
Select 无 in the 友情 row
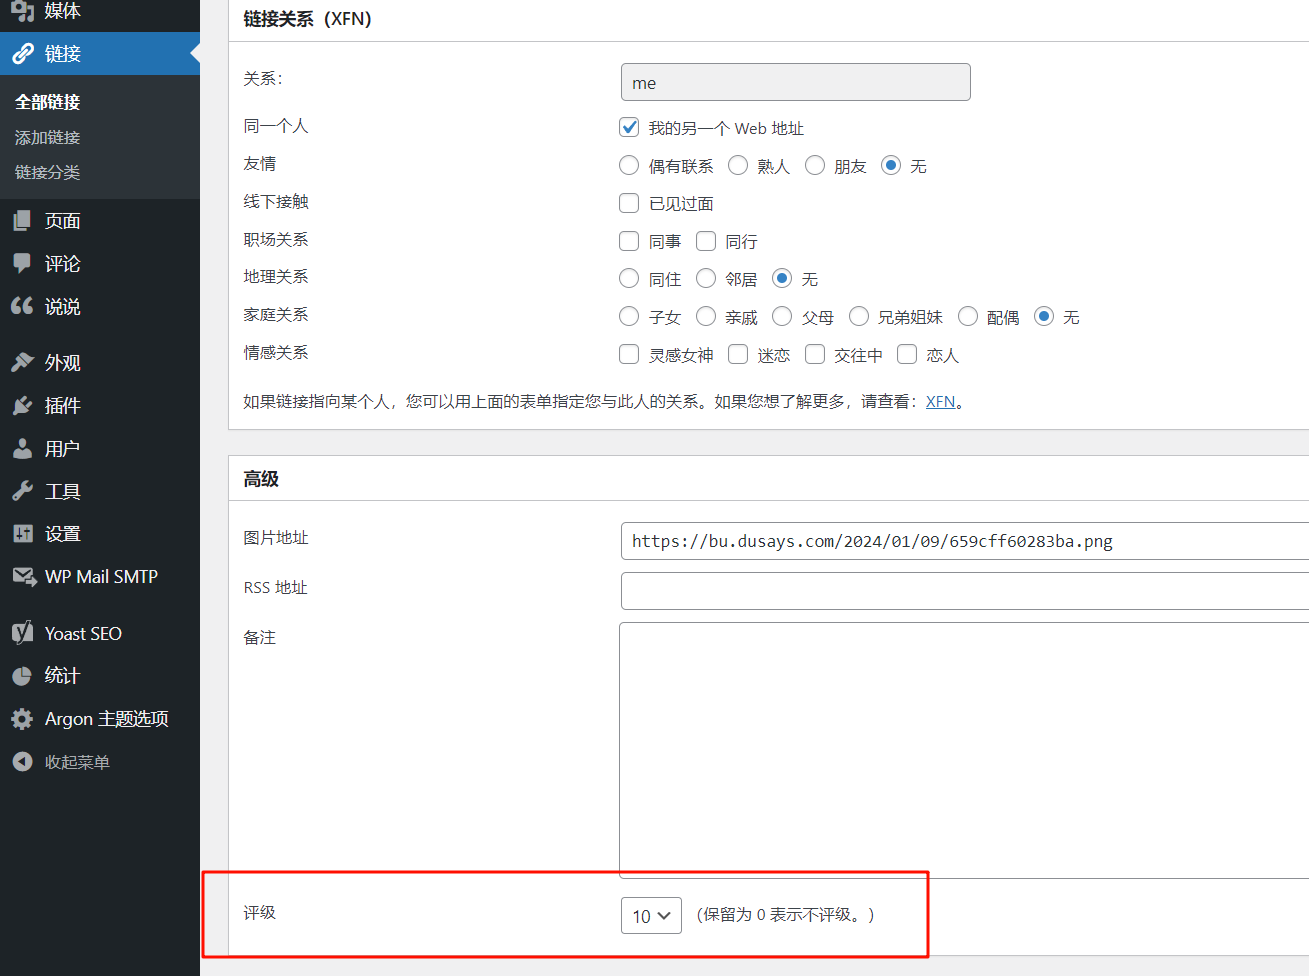891,165
